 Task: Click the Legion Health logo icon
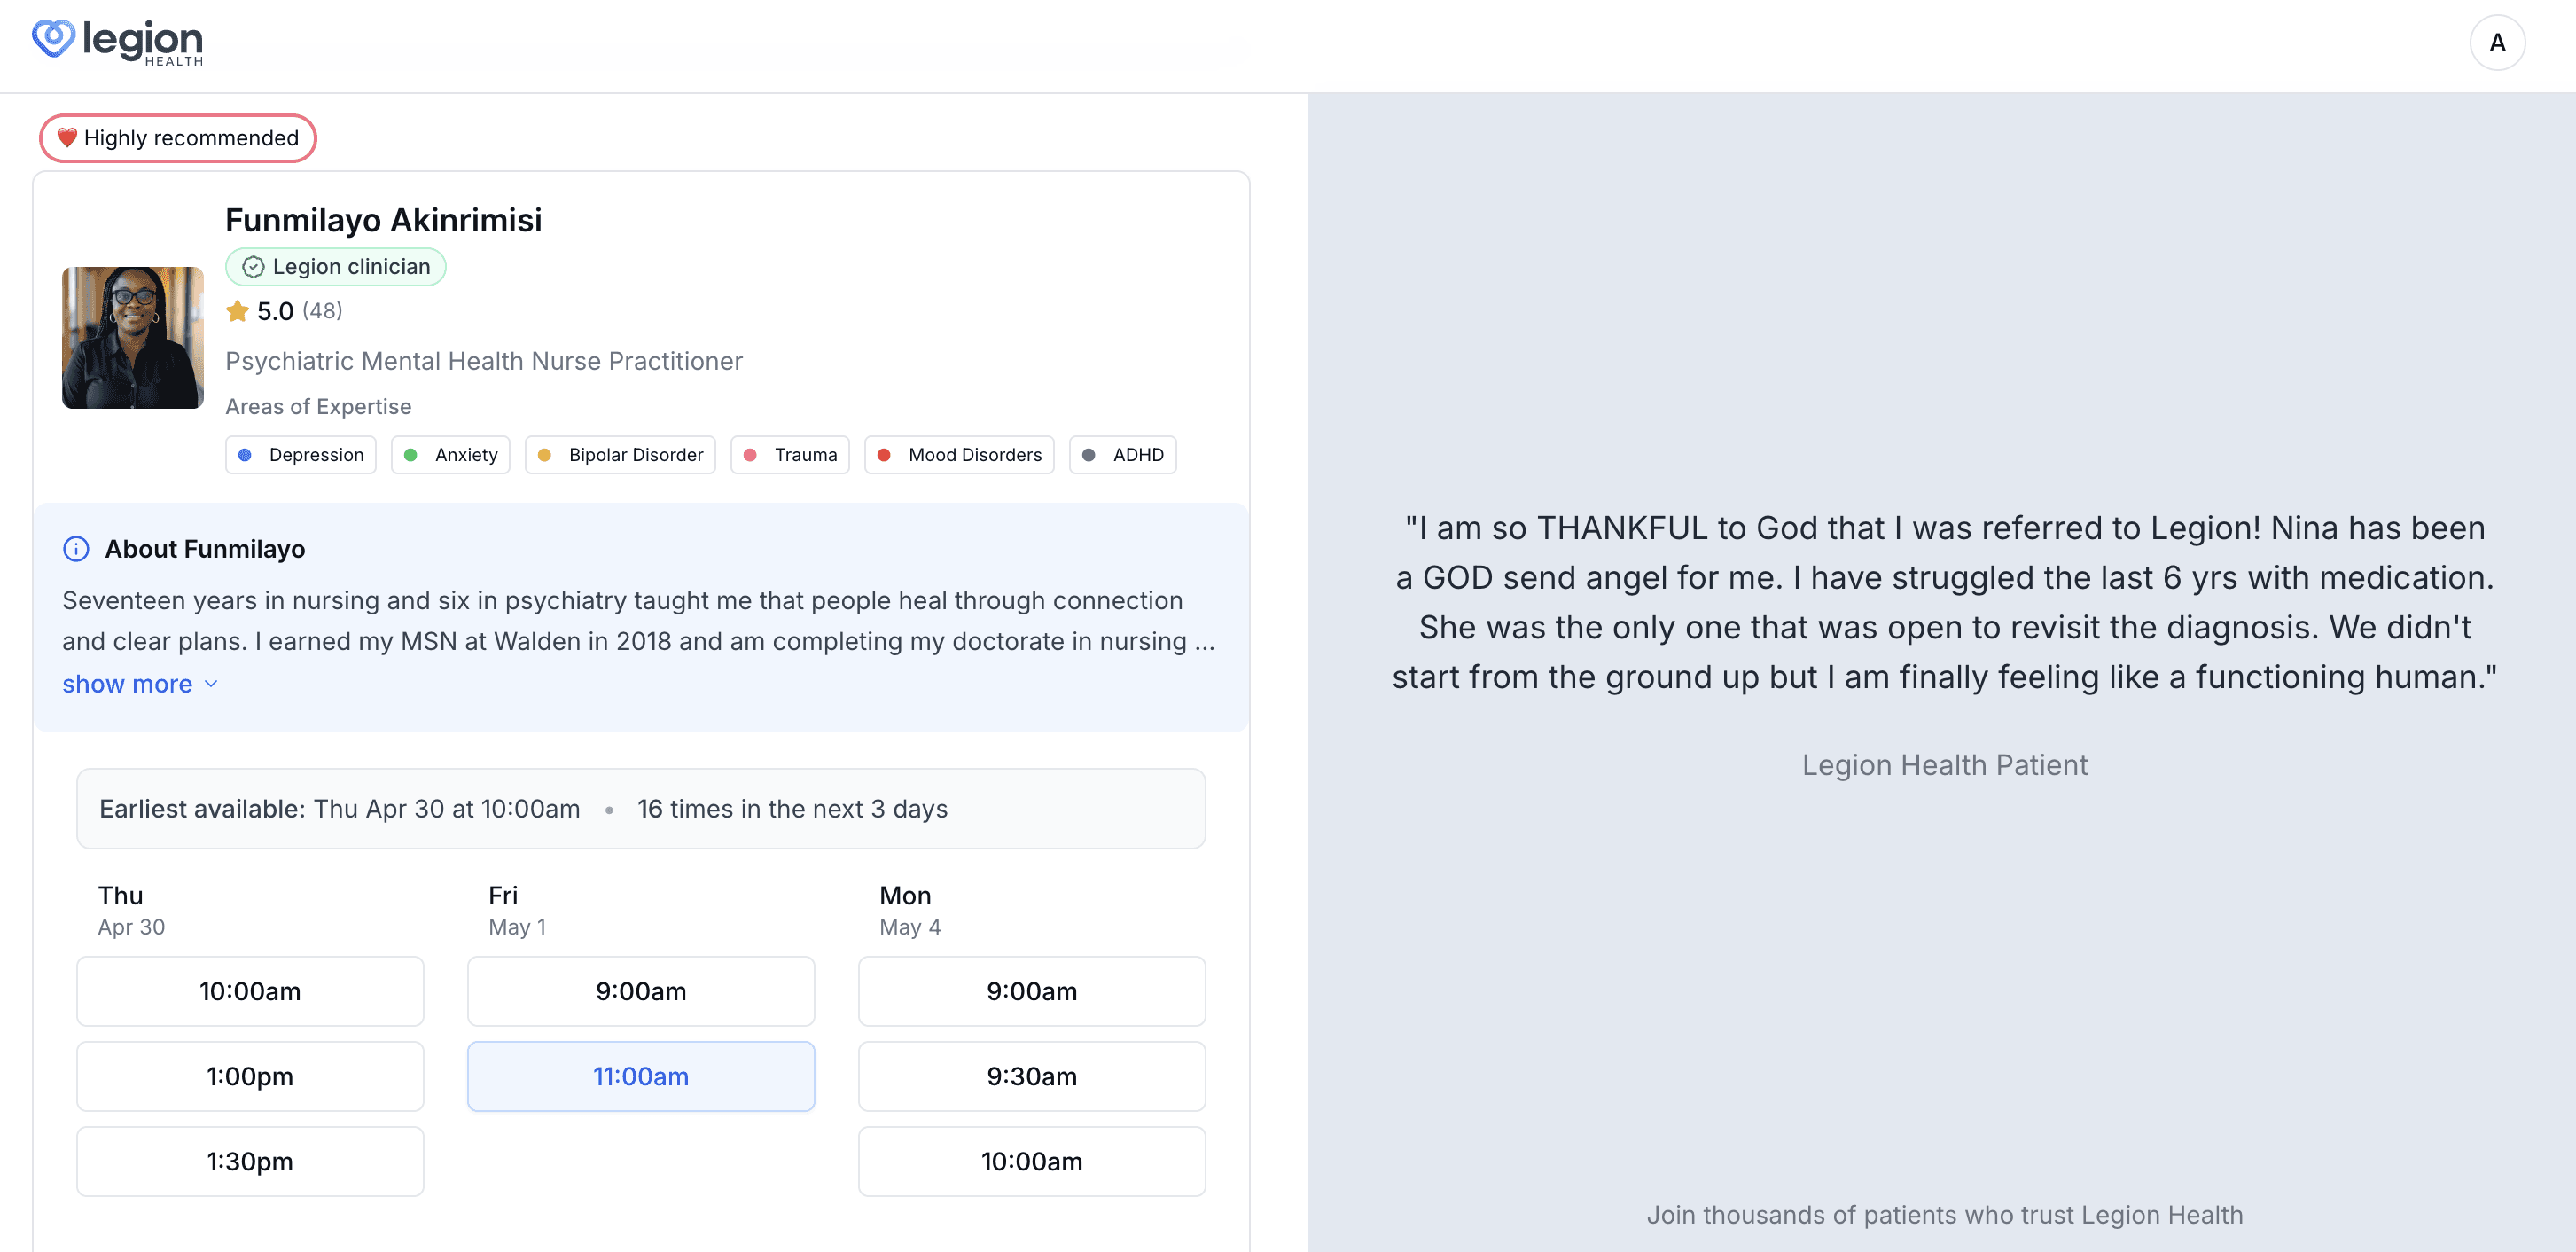52,40
